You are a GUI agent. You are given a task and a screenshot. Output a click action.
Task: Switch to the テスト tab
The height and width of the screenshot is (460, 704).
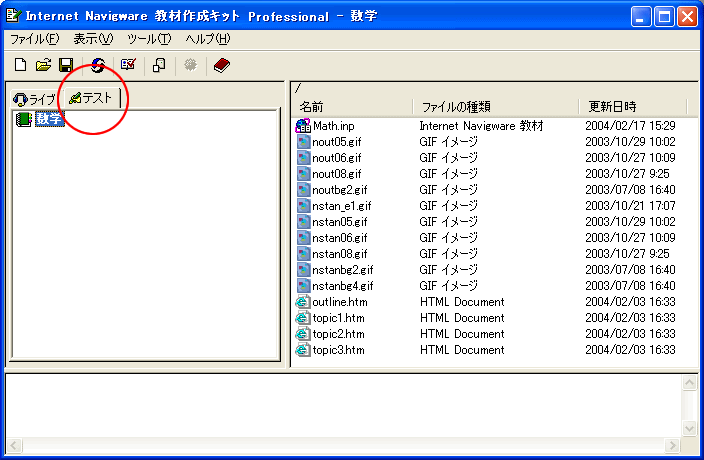pyautogui.click(x=92, y=98)
